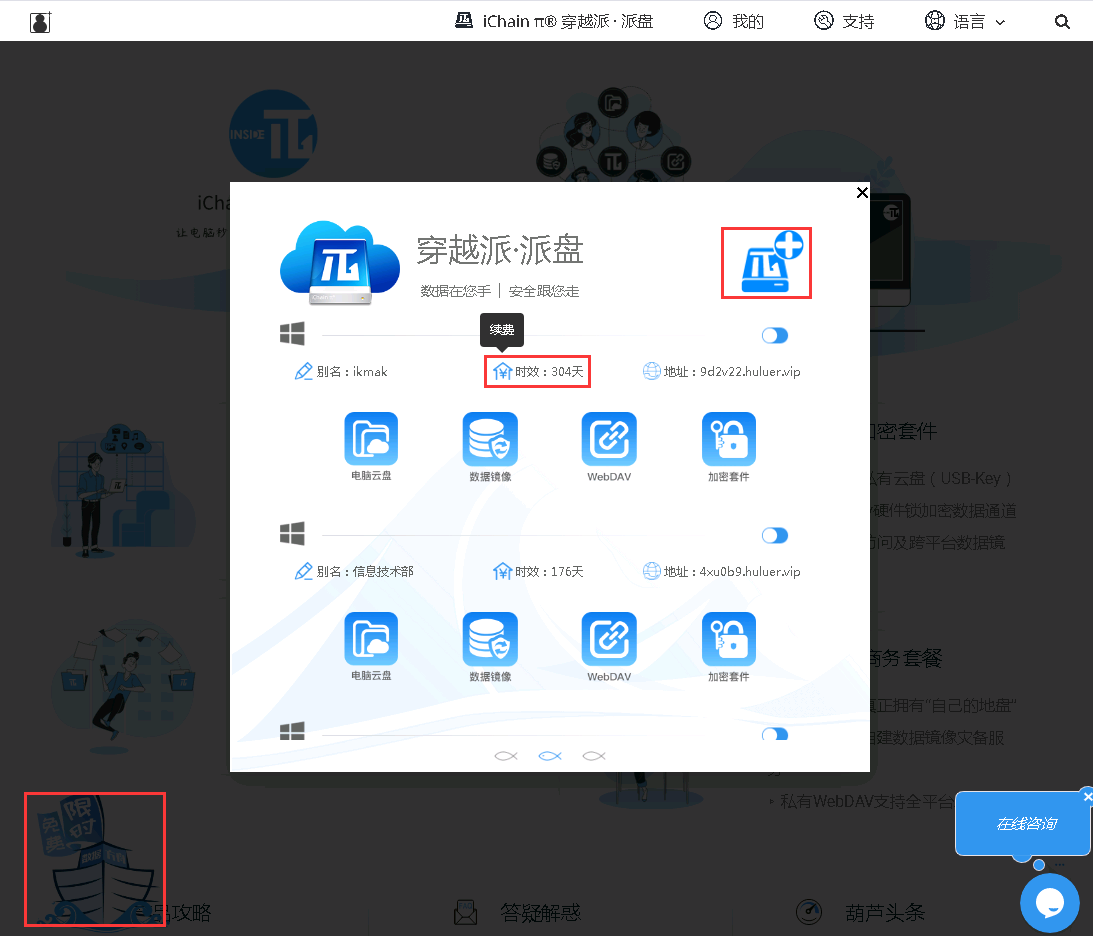Toggle the switch for the ikmak device
Screen dimensions: 1093x937
[774, 335]
